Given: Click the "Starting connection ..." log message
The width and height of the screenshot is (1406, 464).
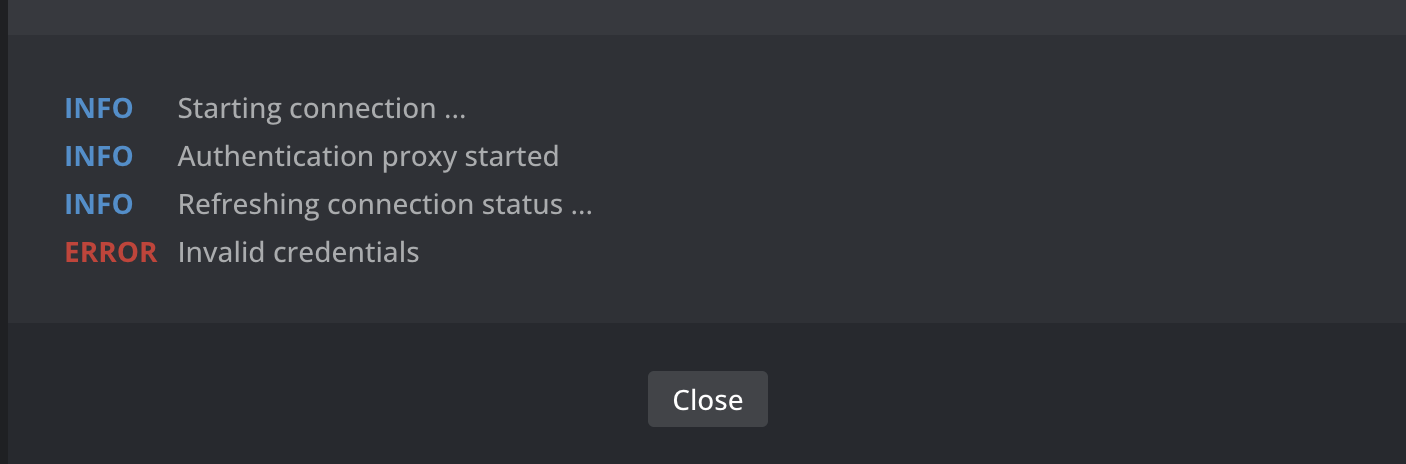Looking at the screenshot, I should click(x=322, y=109).
